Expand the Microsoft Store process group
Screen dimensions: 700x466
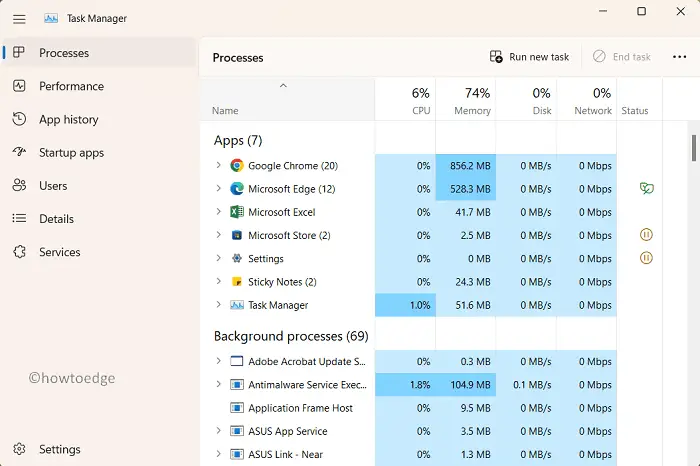pyautogui.click(x=218, y=235)
